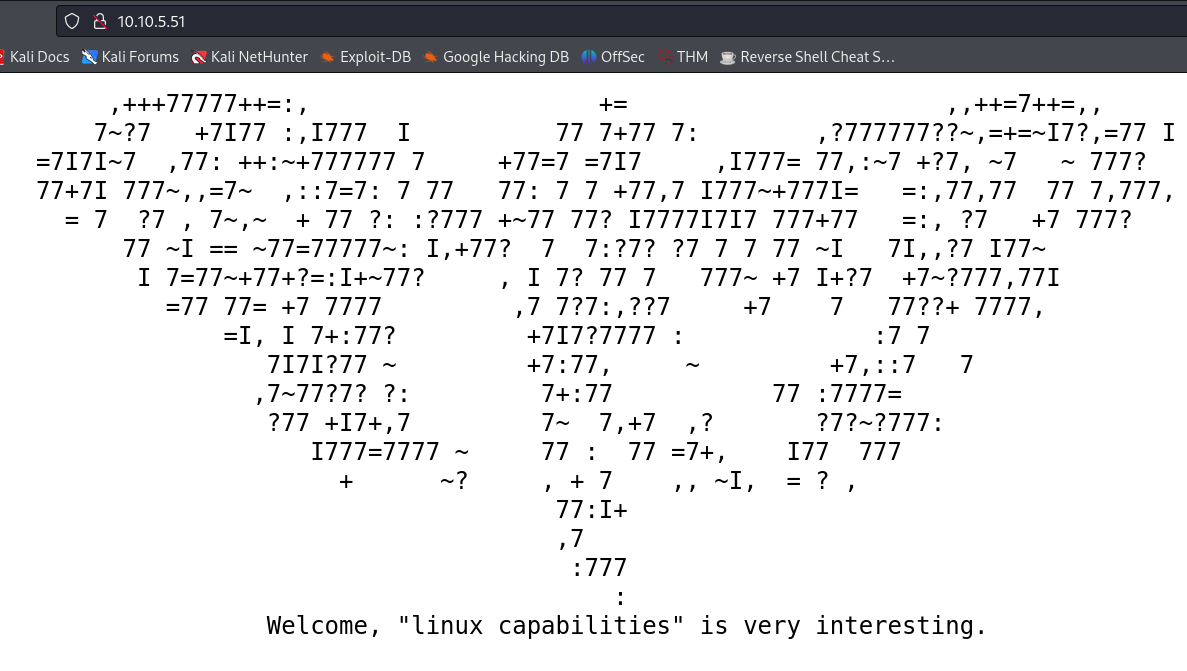Open the Reverse Shell Cheat Sheet bookmark

(807, 57)
